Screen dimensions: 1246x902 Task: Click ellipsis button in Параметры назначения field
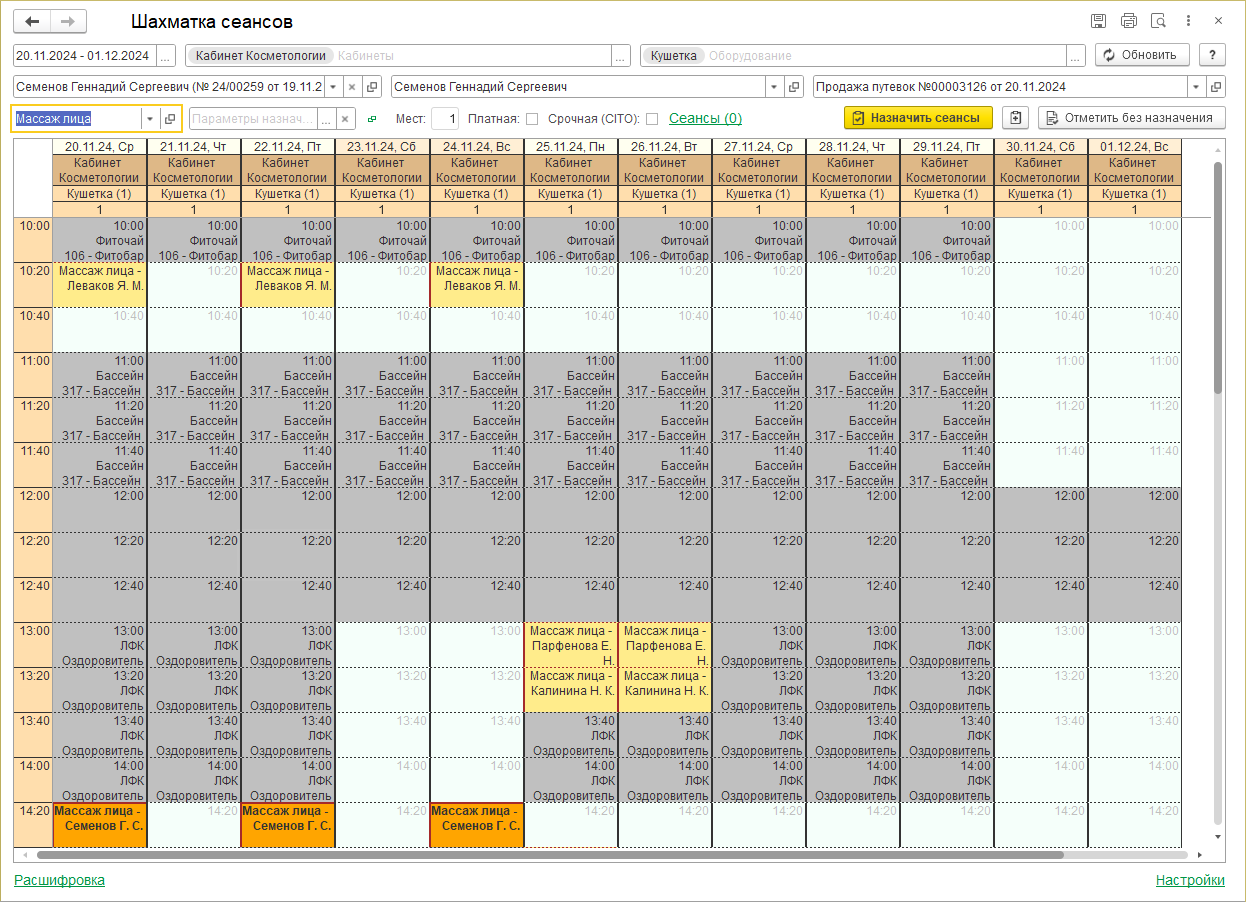327,119
